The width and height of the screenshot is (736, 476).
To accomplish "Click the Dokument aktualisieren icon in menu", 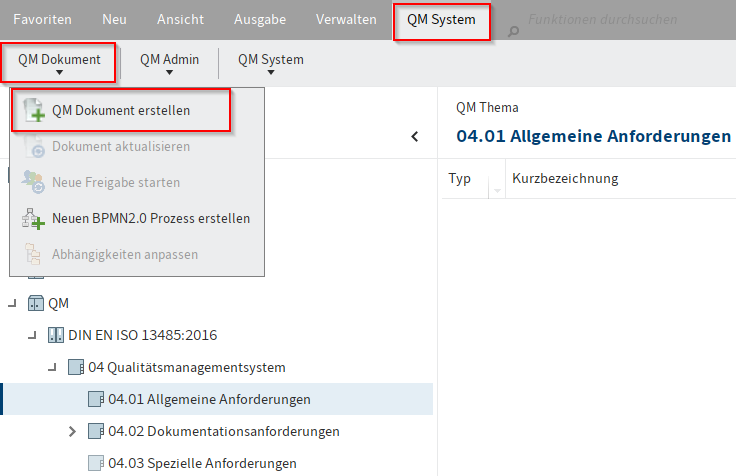I will (34, 147).
